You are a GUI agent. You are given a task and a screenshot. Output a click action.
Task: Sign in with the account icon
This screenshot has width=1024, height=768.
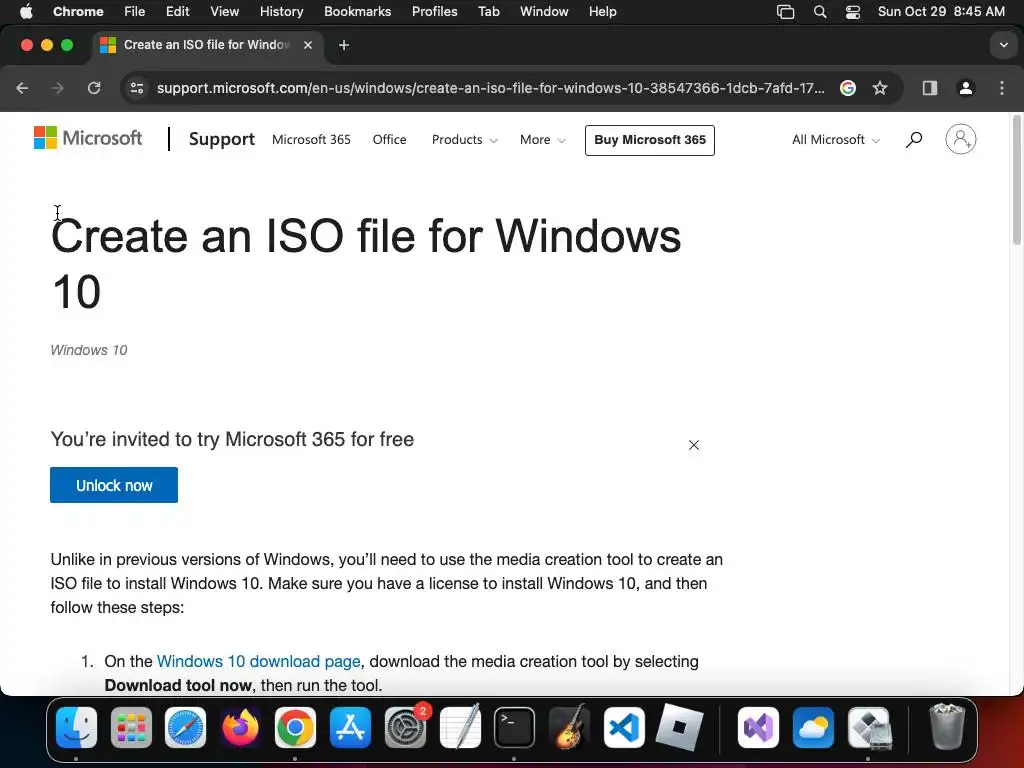coord(961,139)
